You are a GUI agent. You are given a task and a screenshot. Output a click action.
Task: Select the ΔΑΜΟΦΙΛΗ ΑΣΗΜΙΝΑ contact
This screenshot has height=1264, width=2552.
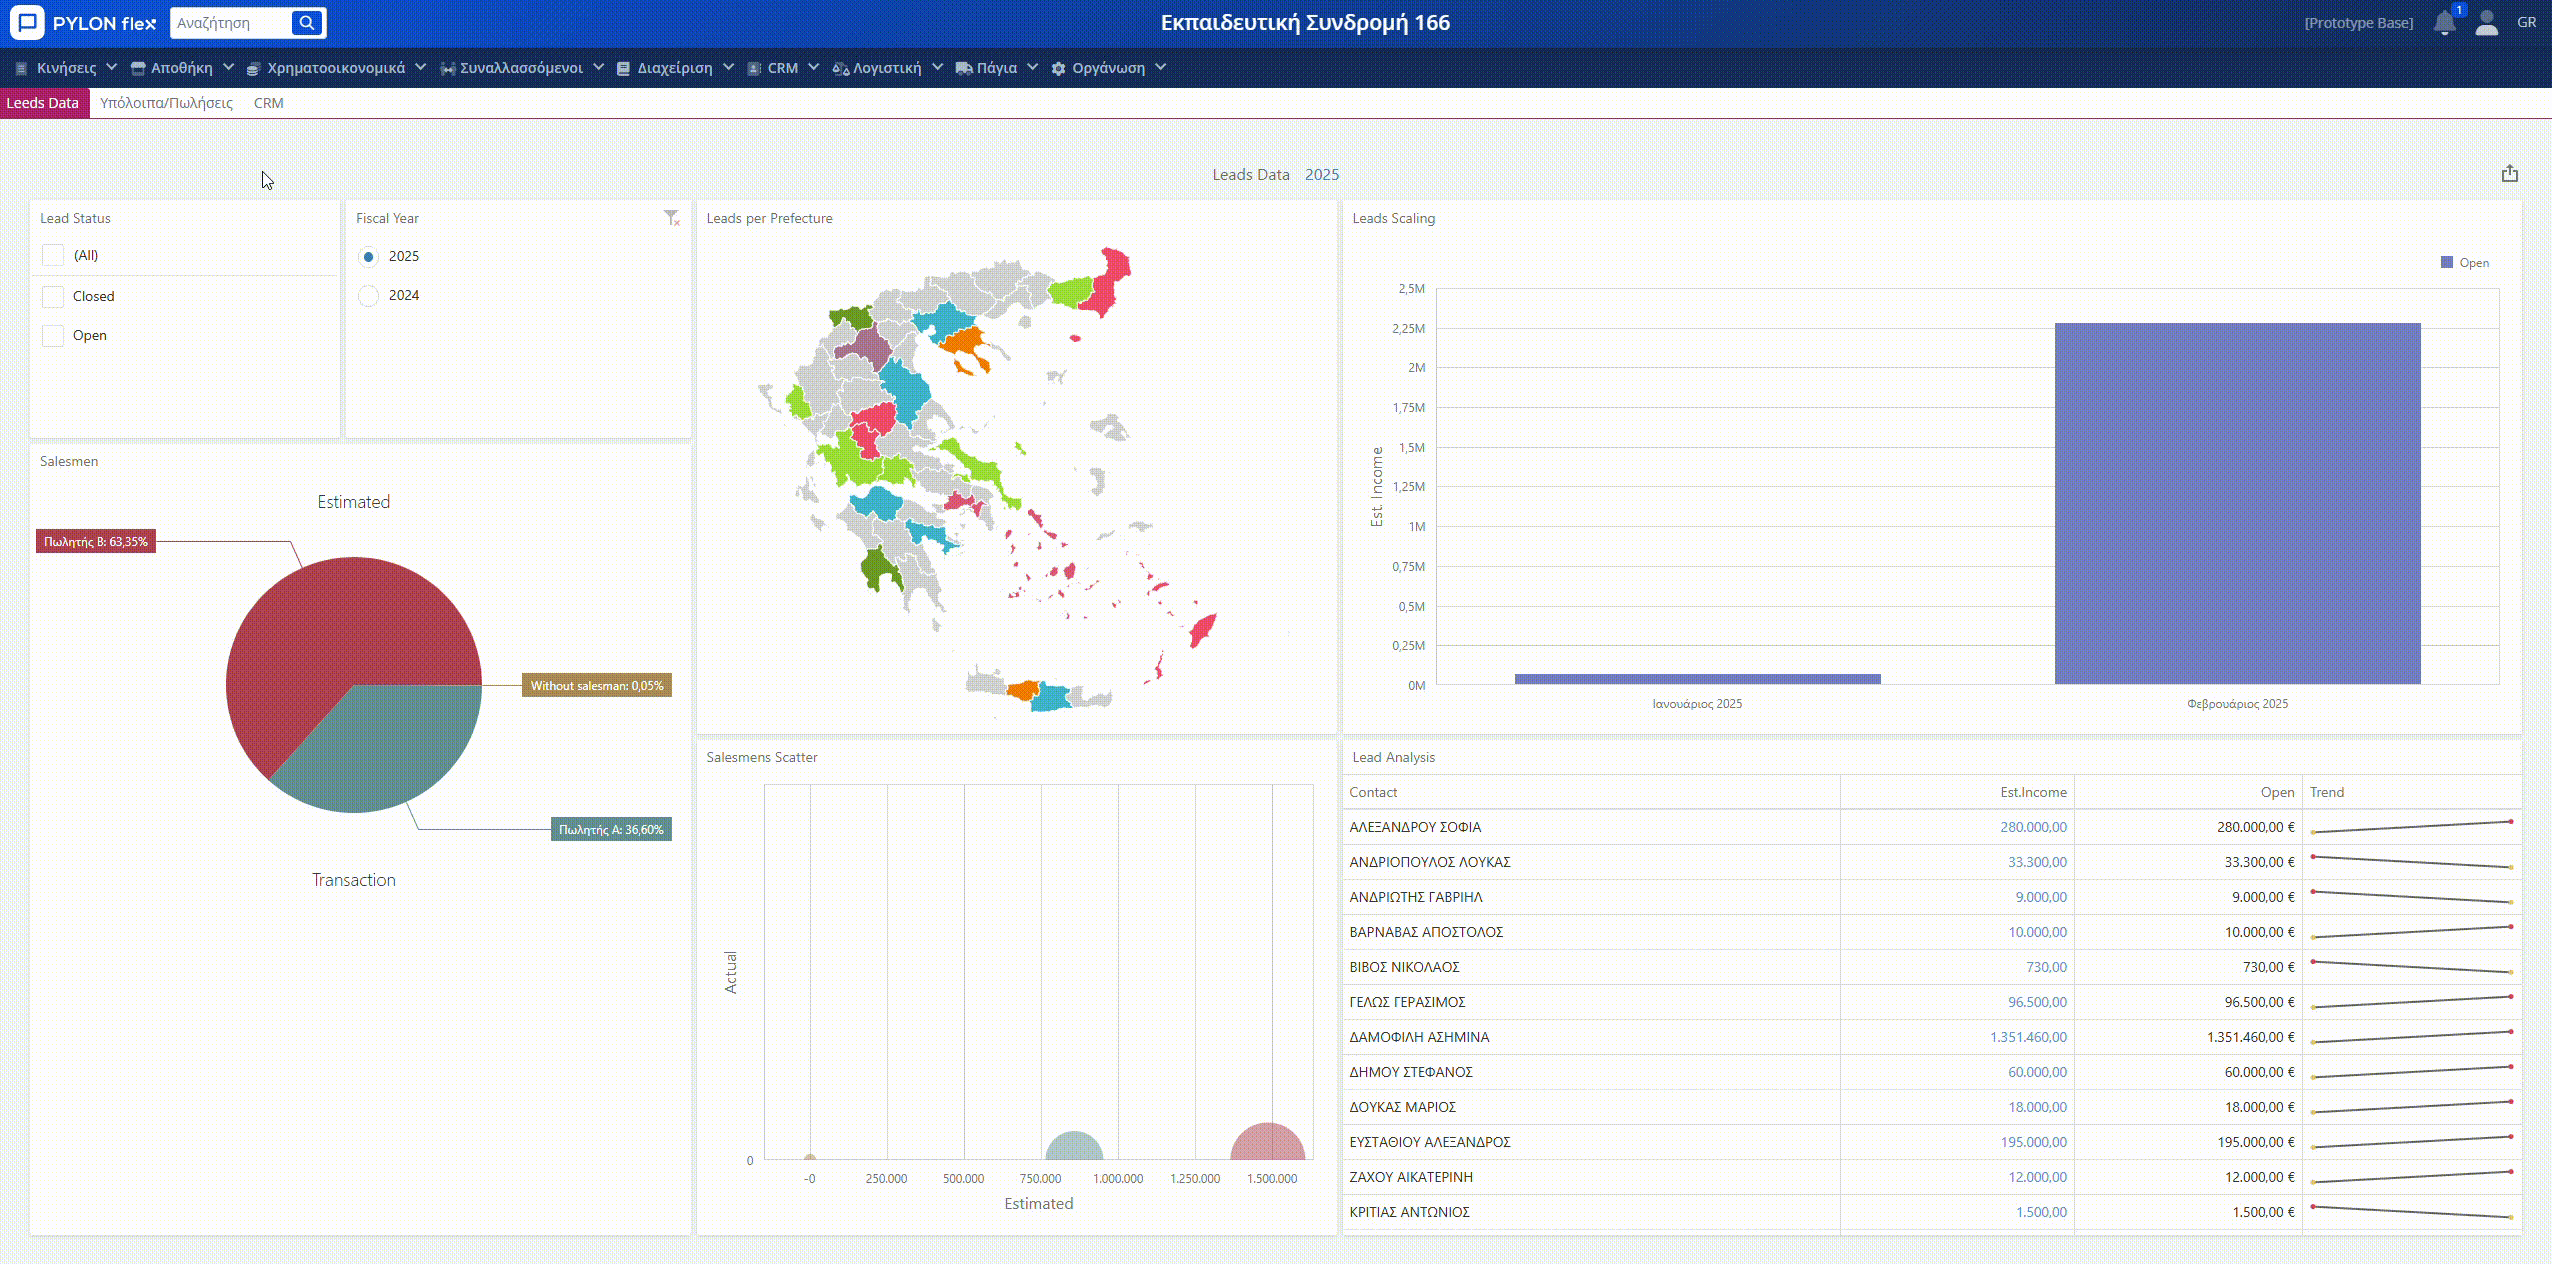[x=1419, y=1037]
